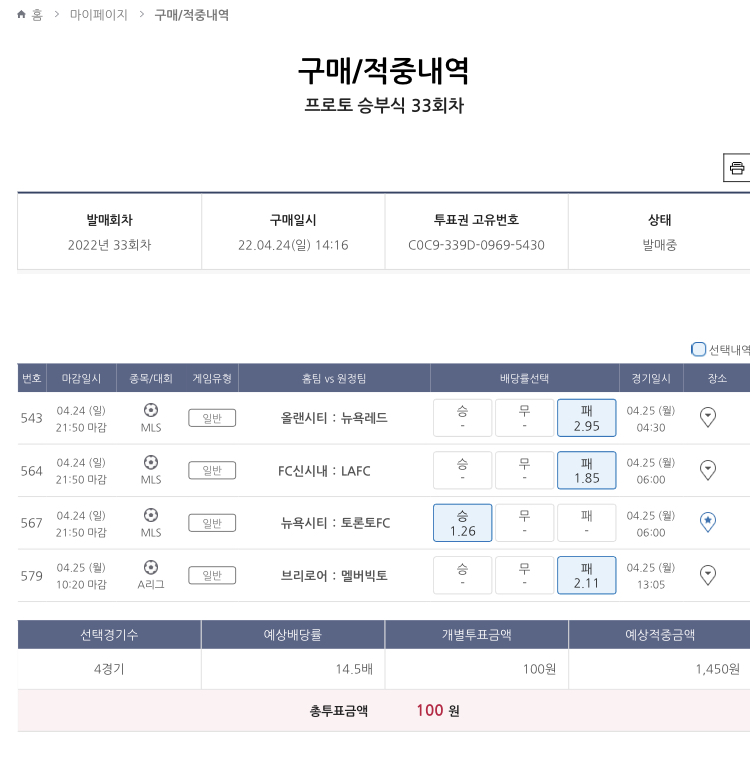The image size is (750, 760).
Task: Open 마이페이지 breadcrumb link
Action: coord(98,15)
